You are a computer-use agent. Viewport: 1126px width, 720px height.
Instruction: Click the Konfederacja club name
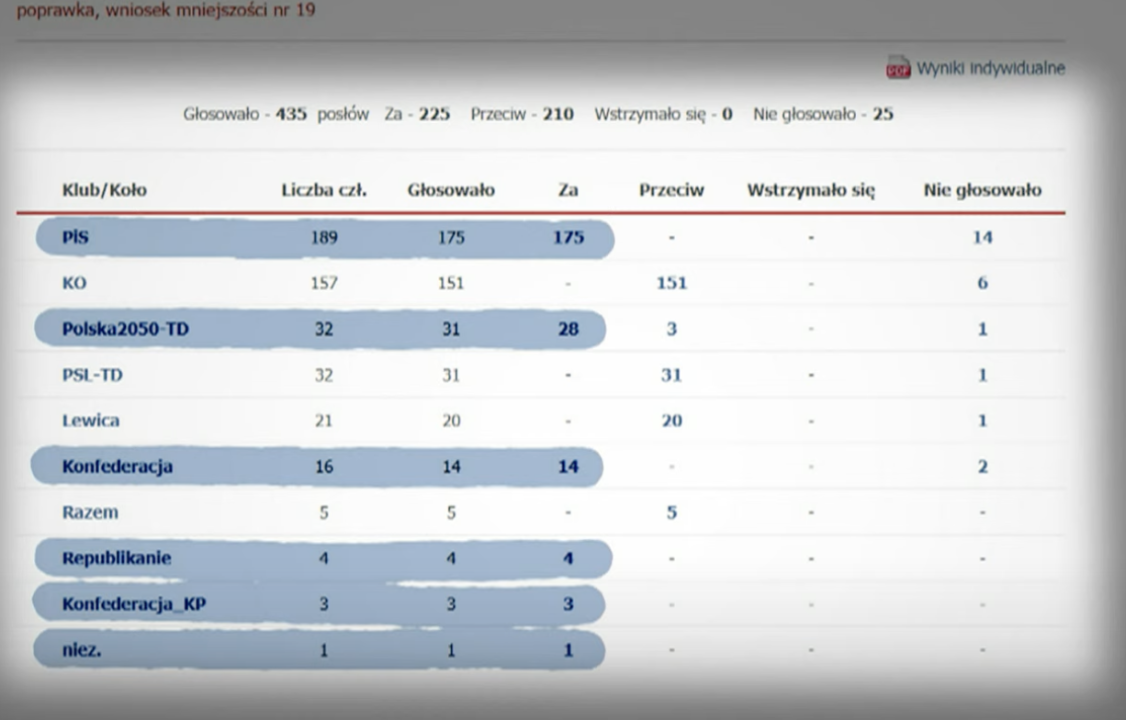click(x=117, y=467)
